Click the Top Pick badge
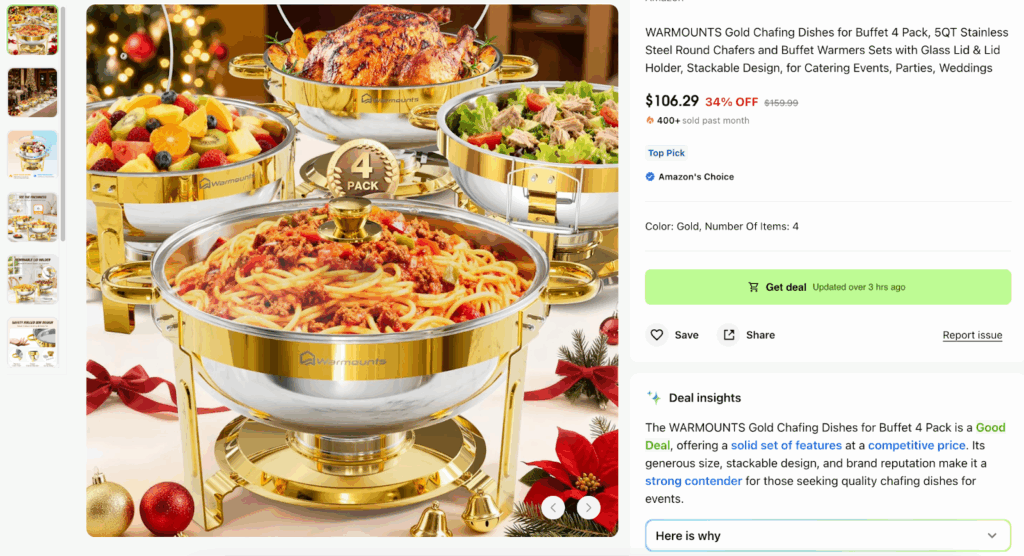This screenshot has width=1024, height=556. click(x=666, y=153)
